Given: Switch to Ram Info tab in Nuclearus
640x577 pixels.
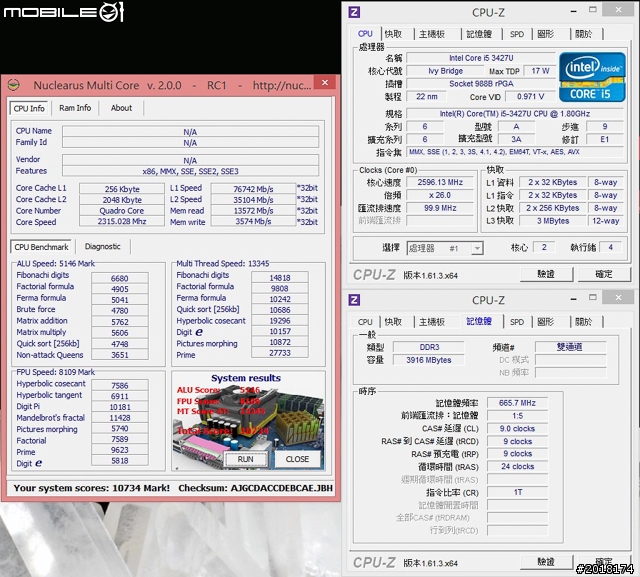Looking at the screenshot, I should pos(75,108).
